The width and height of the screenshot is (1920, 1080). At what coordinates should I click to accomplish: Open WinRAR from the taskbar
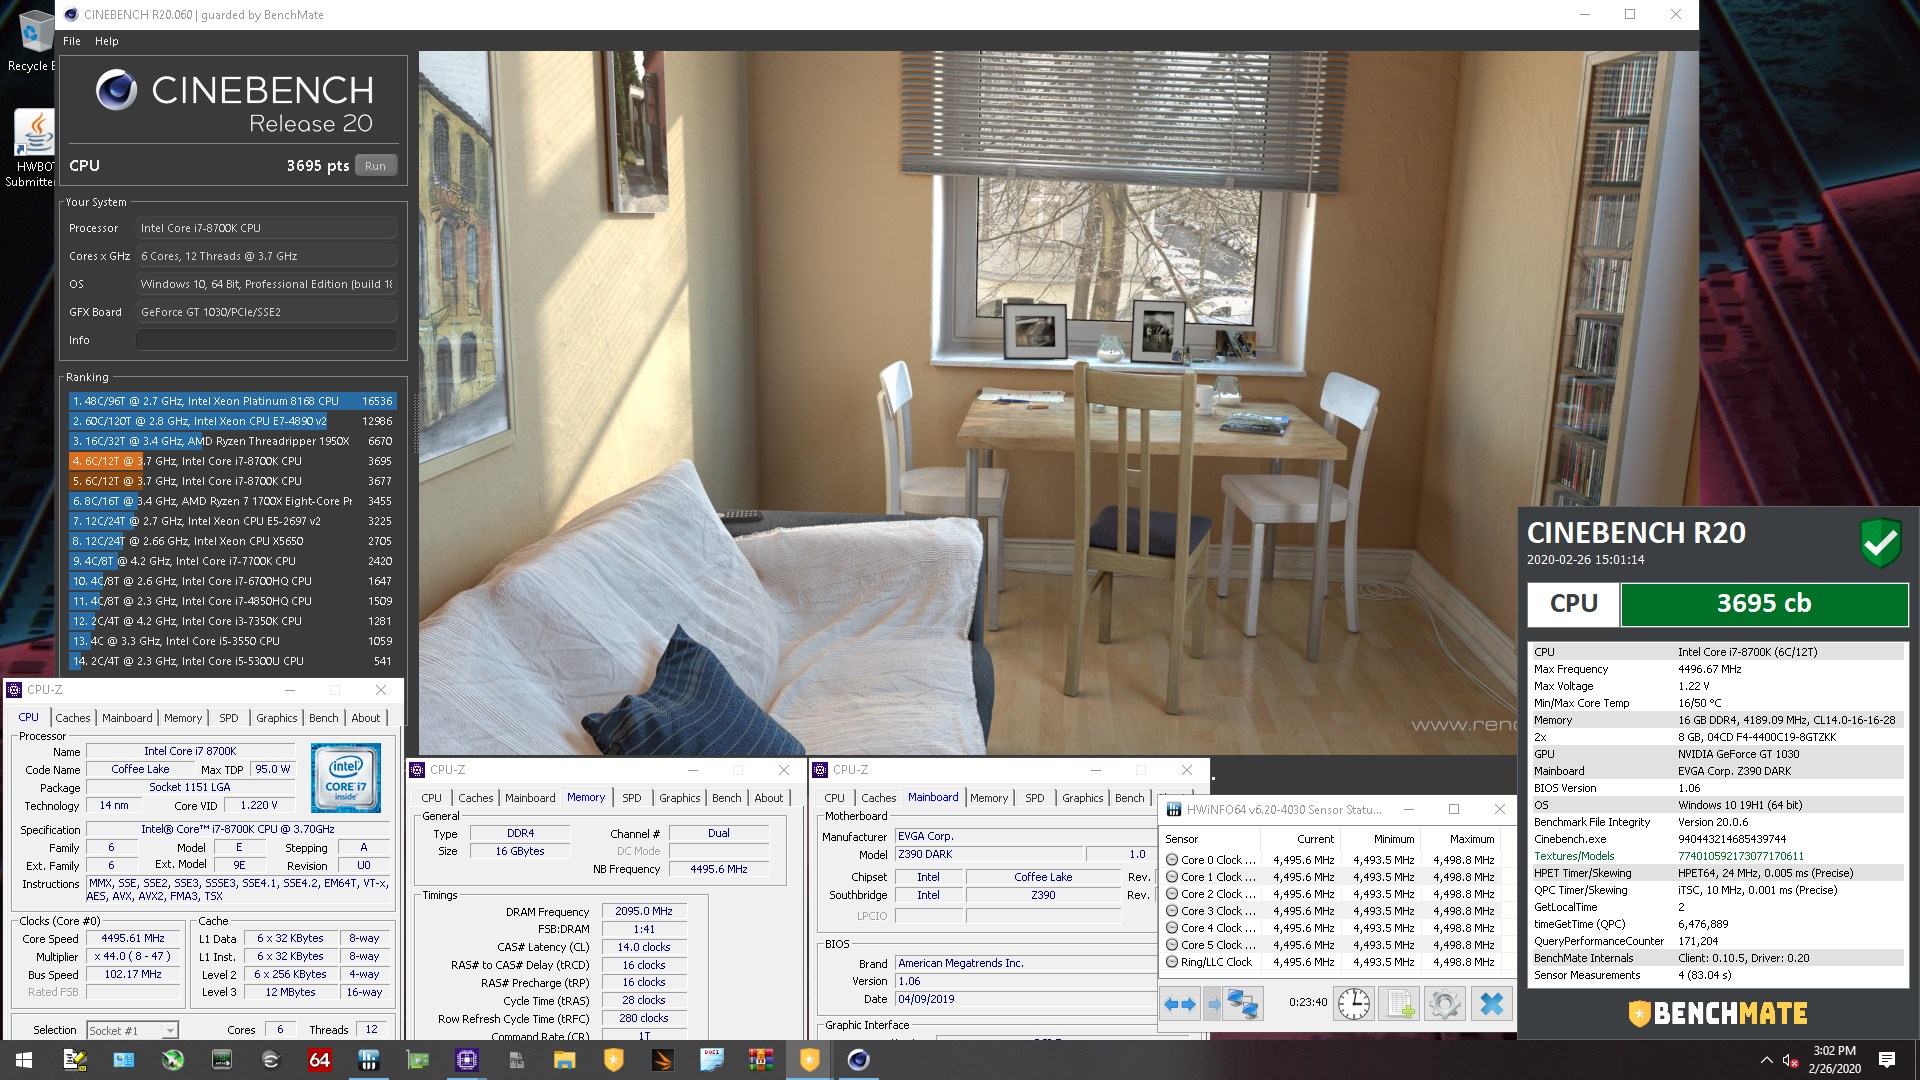(x=760, y=1060)
